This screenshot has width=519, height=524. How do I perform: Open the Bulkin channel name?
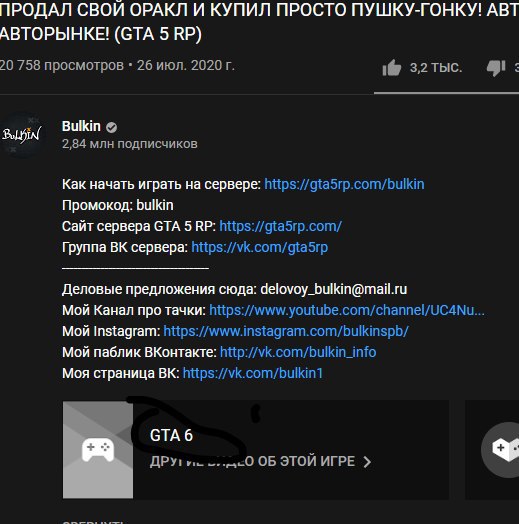[x=81, y=126]
